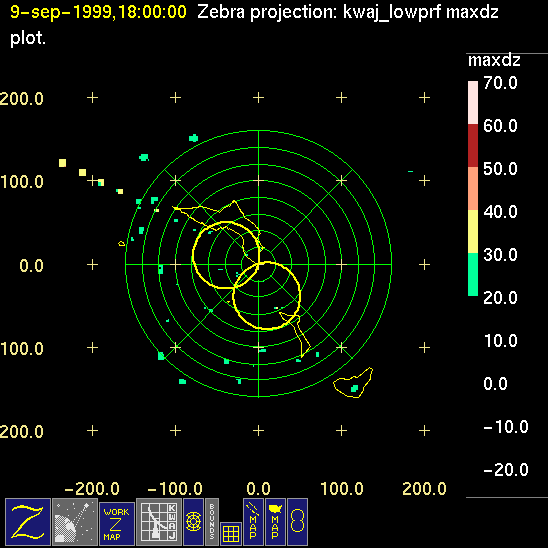The image size is (548, 548).
Task: Select the WORK Z MAP button
Action: (117, 524)
